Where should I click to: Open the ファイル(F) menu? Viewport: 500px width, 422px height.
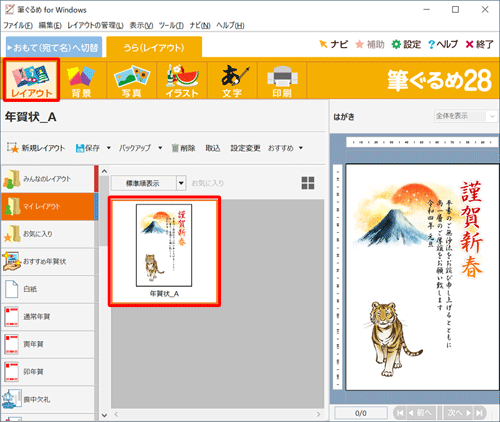coord(18,25)
